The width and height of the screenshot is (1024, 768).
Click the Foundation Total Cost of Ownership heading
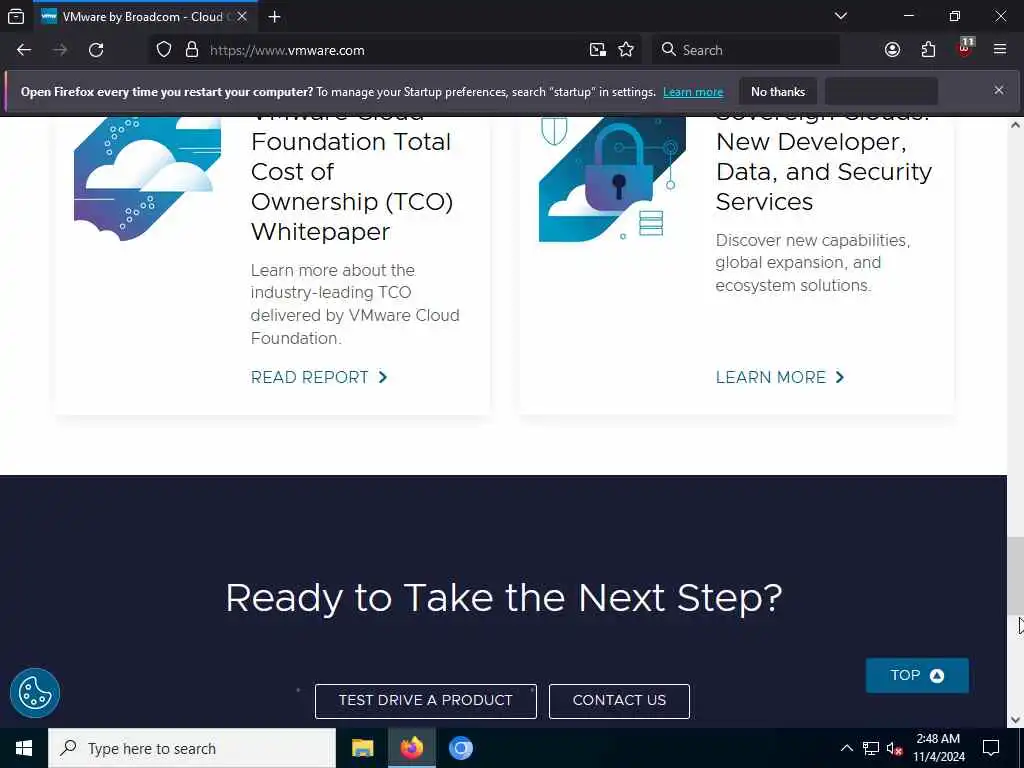pos(352,180)
